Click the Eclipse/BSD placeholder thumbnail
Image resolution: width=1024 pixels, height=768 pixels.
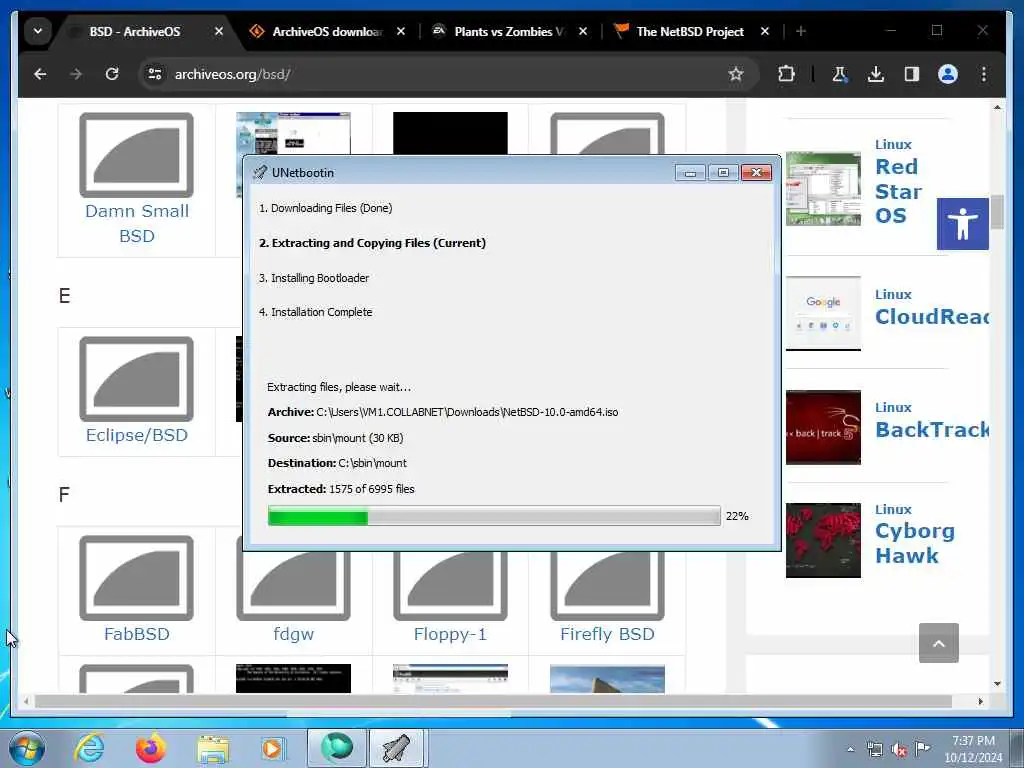pos(136,379)
